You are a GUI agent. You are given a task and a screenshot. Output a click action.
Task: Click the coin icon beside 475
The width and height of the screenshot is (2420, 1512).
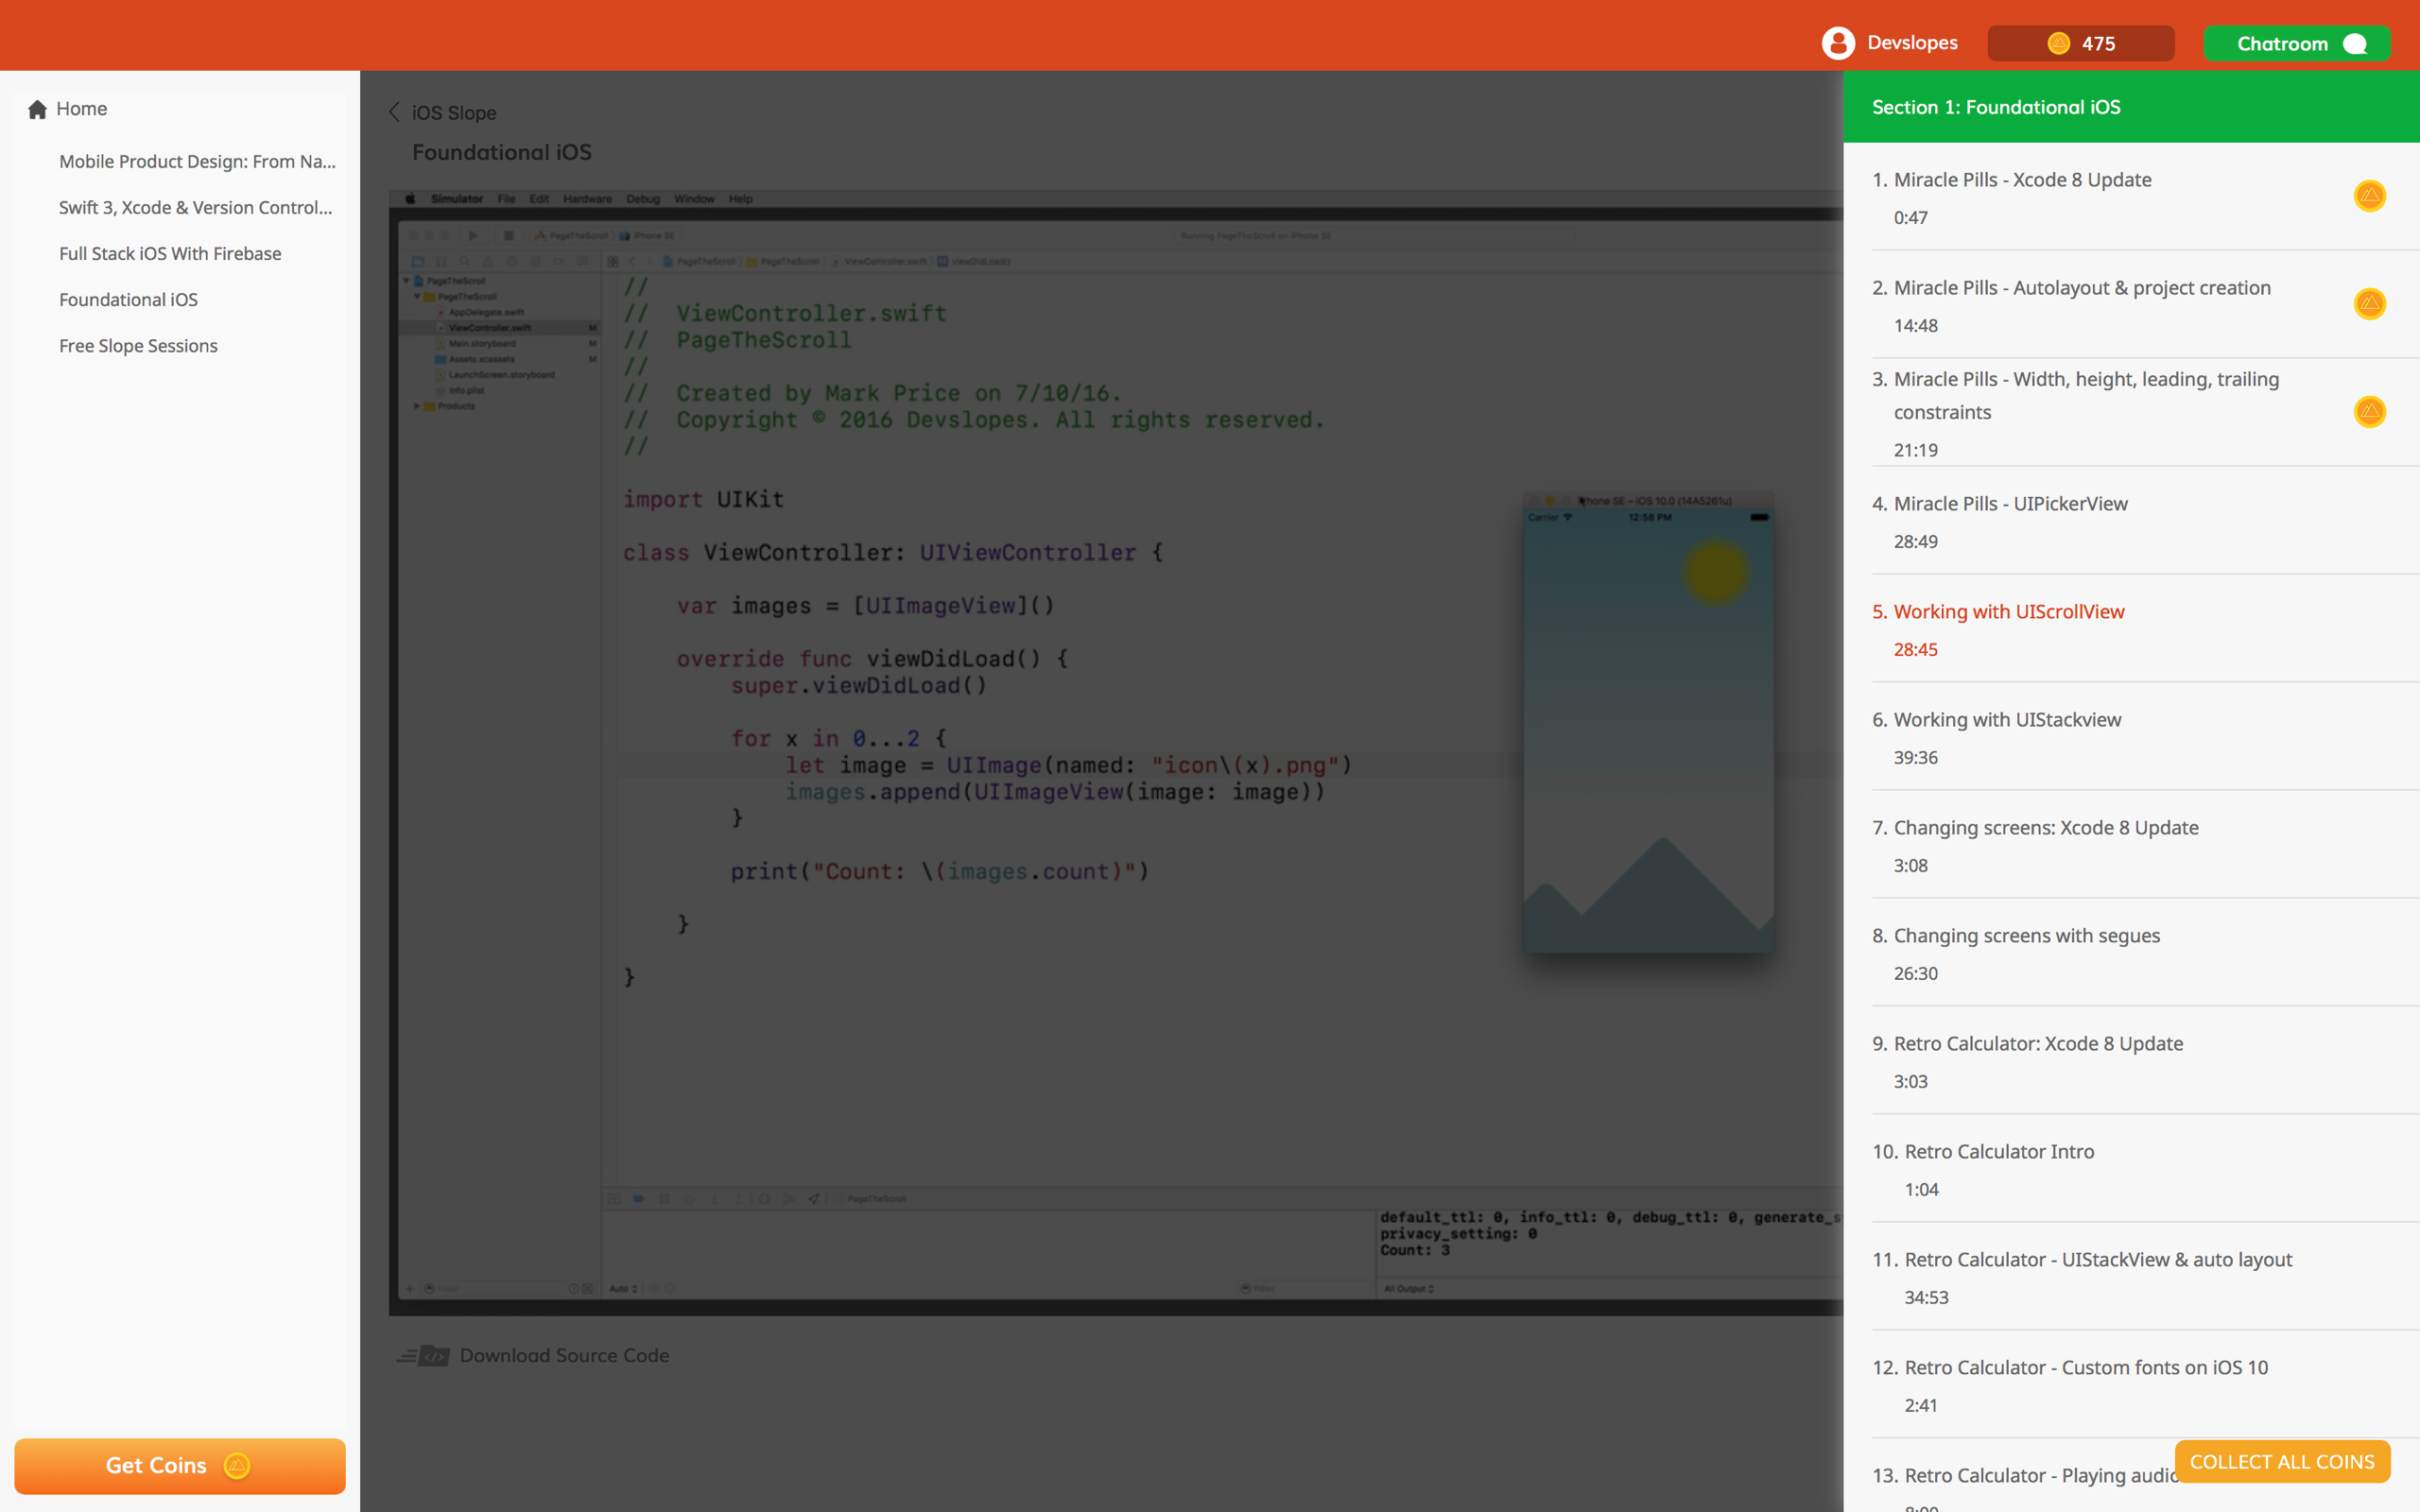(2058, 43)
